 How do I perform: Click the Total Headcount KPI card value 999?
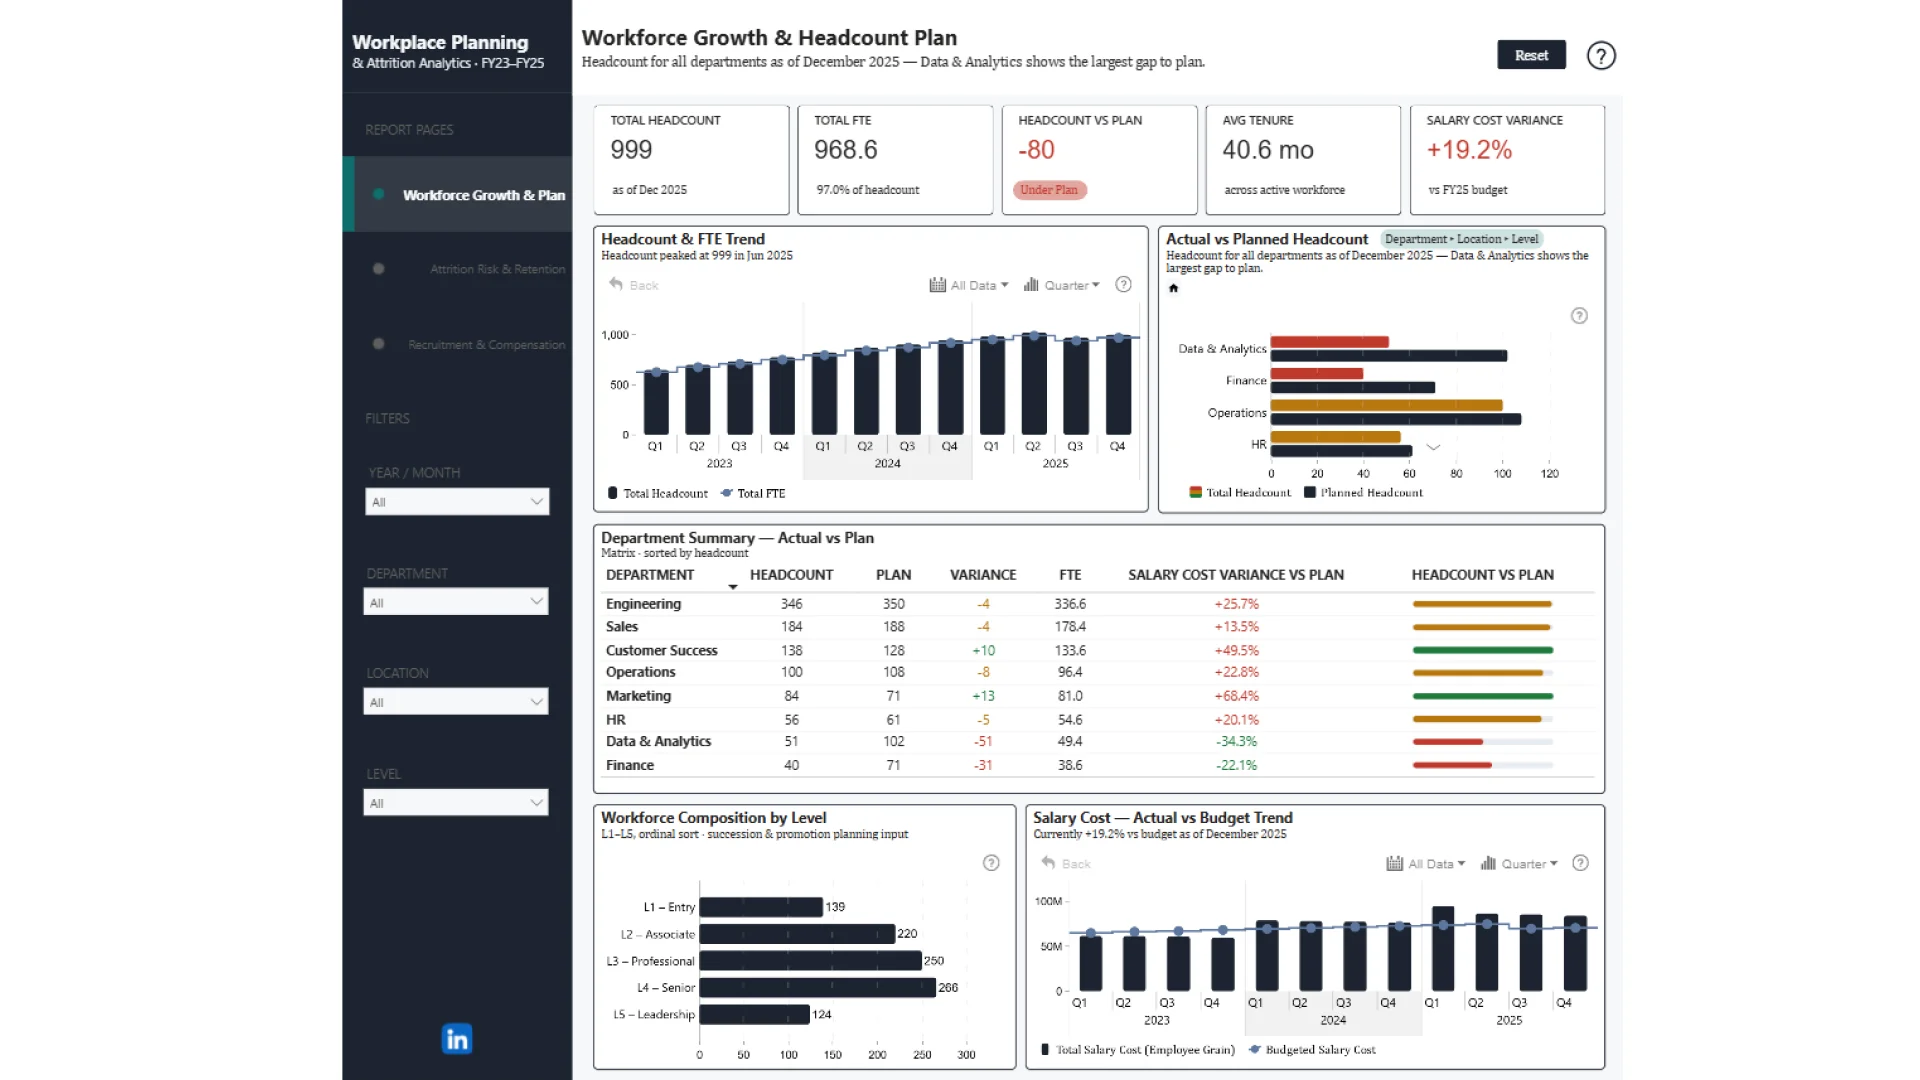(x=631, y=150)
